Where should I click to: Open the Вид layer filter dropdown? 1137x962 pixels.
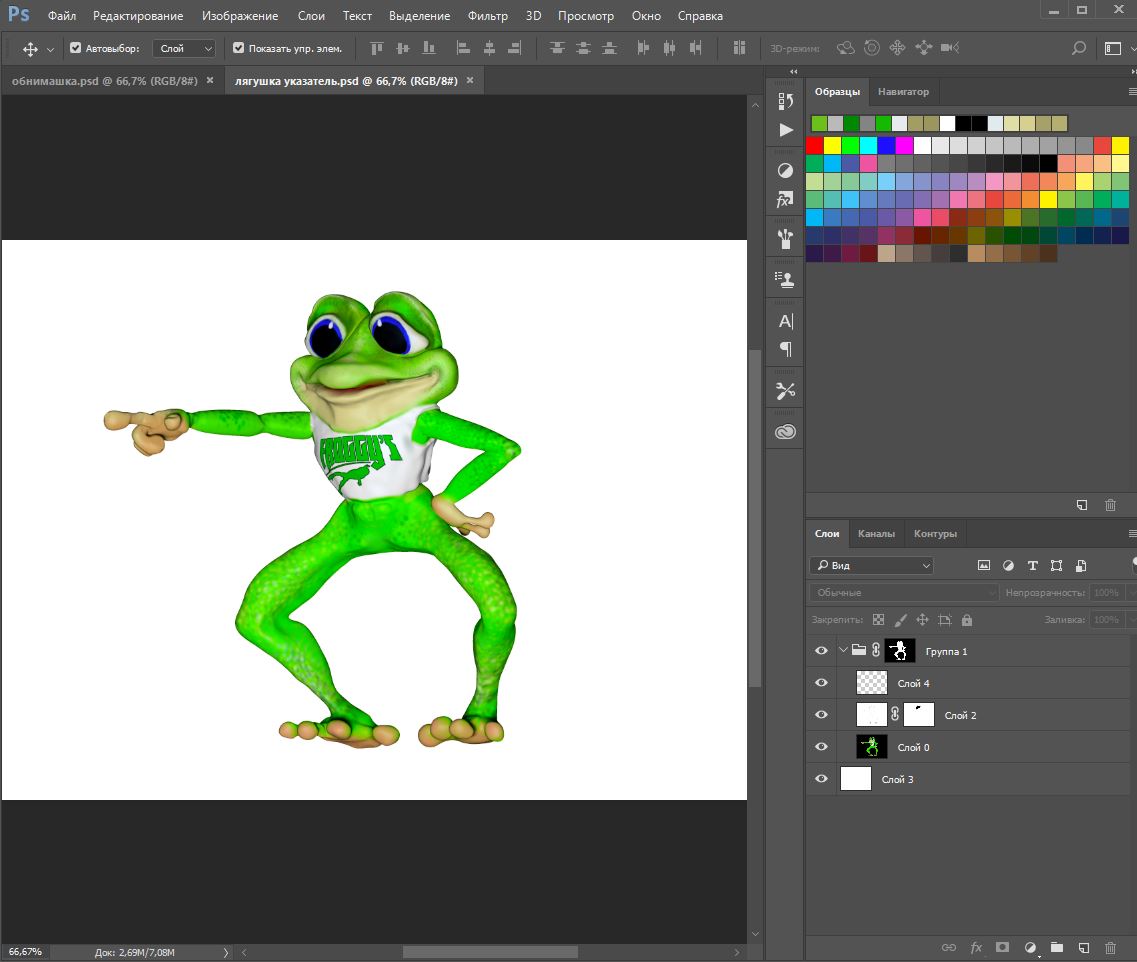click(x=871, y=565)
